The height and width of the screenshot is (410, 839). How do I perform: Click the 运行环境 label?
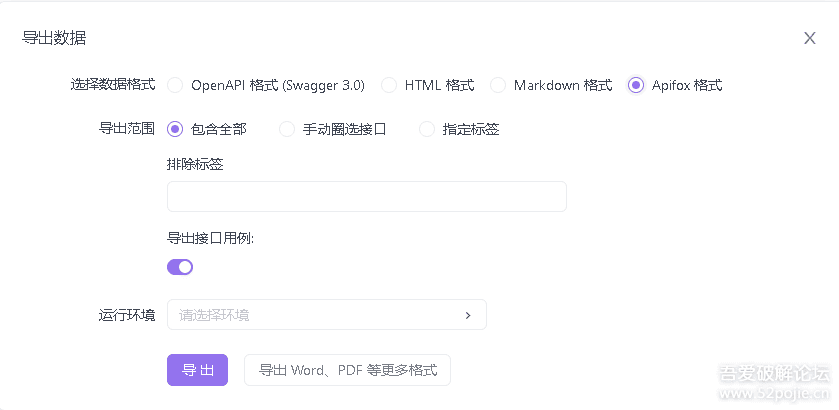click(x=127, y=315)
